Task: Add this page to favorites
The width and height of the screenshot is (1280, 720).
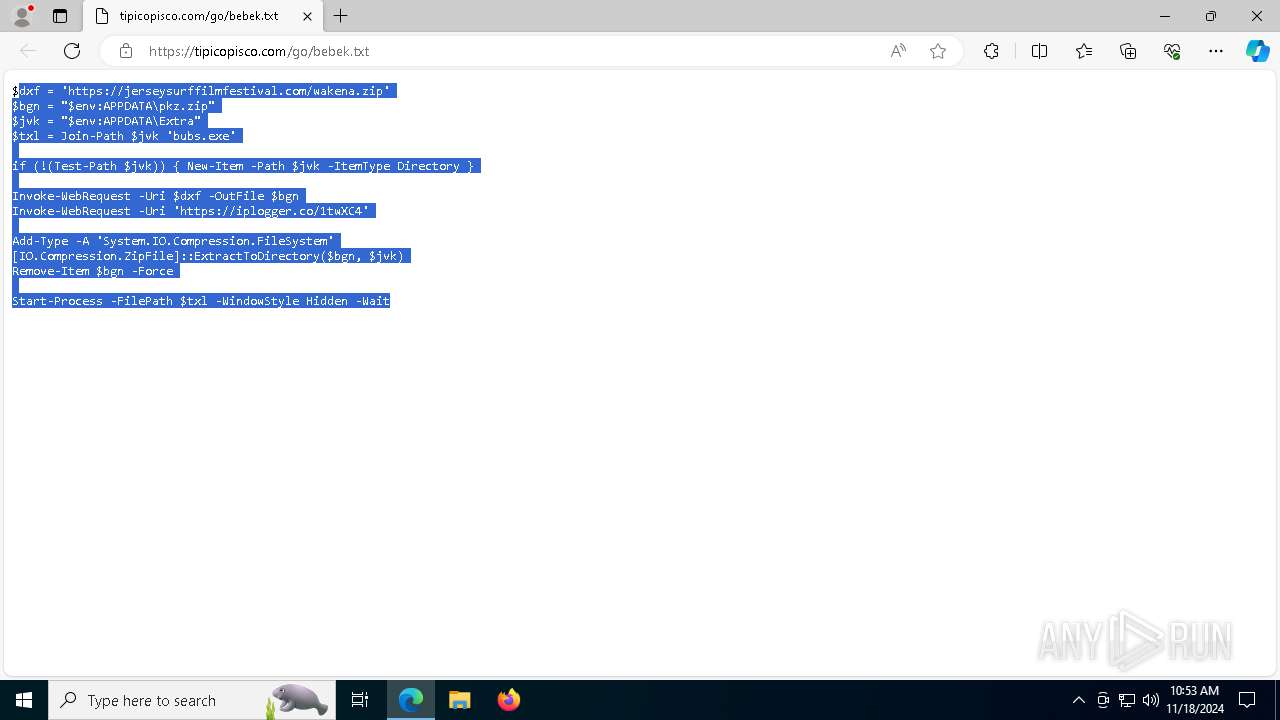Action: pos(938,51)
